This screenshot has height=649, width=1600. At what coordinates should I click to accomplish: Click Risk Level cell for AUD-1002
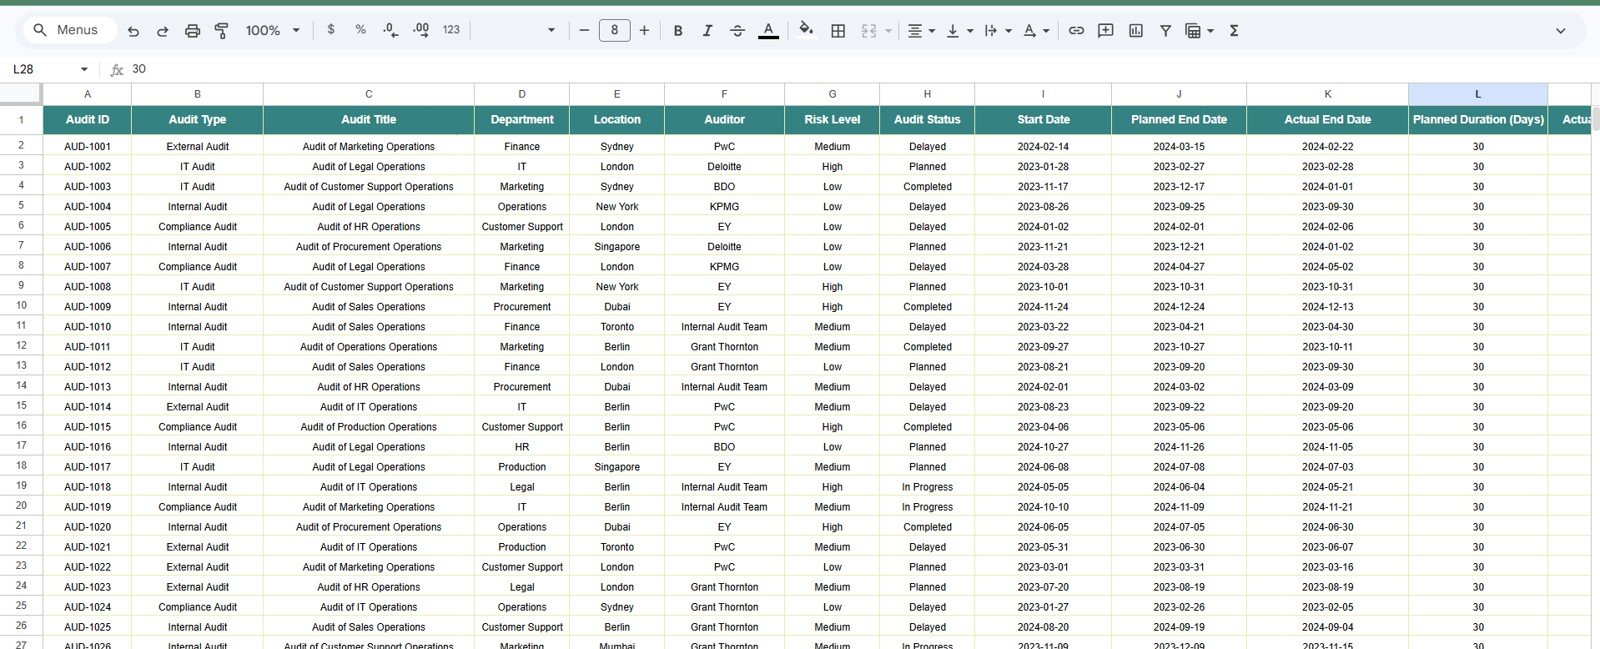(832, 167)
